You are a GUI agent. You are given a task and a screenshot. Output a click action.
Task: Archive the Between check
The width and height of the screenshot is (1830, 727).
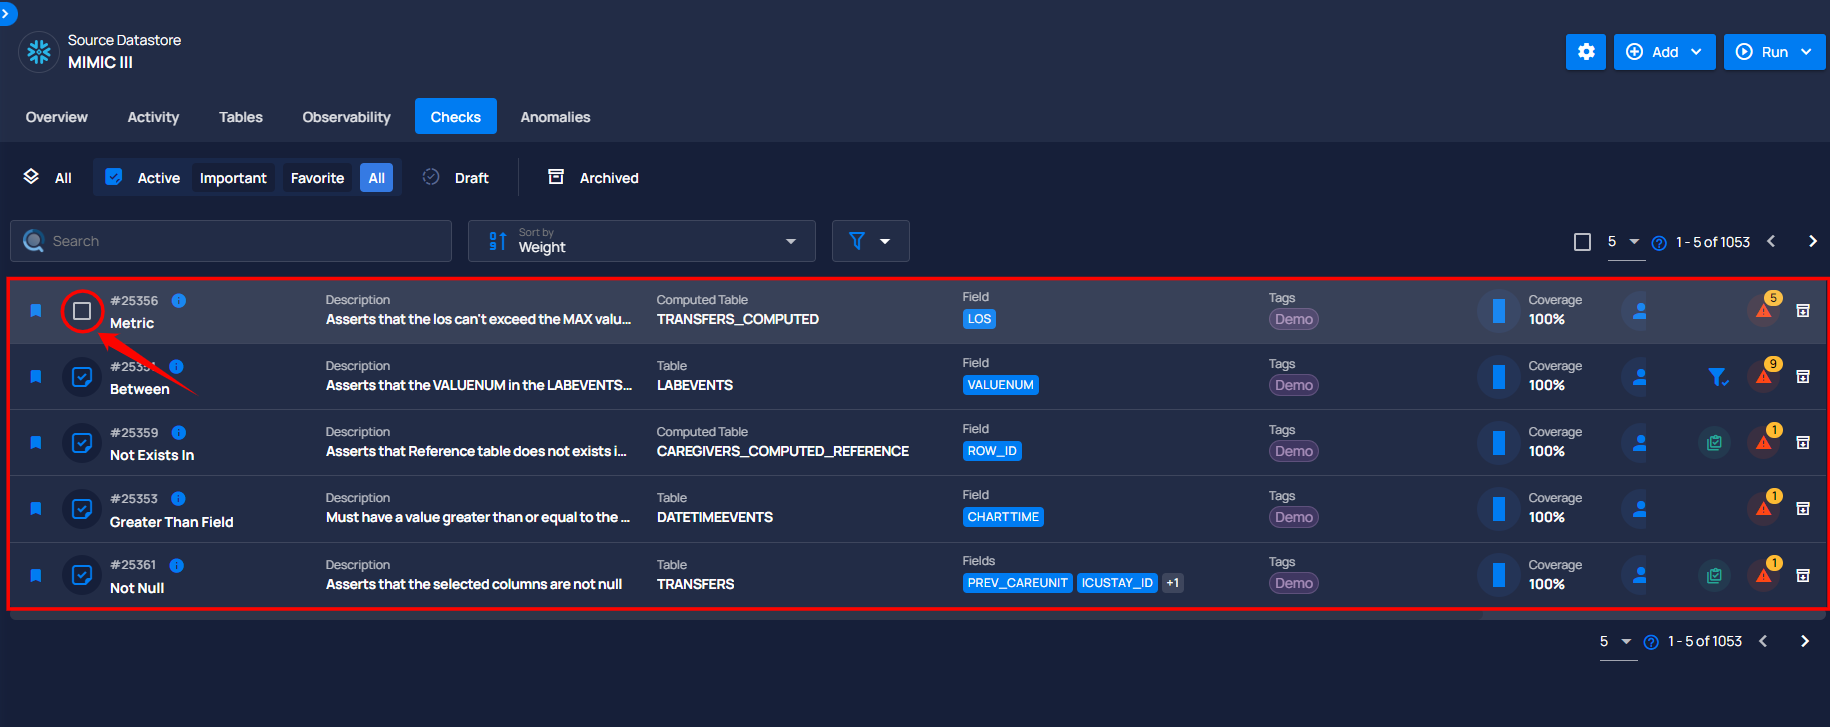(1803, 377)
